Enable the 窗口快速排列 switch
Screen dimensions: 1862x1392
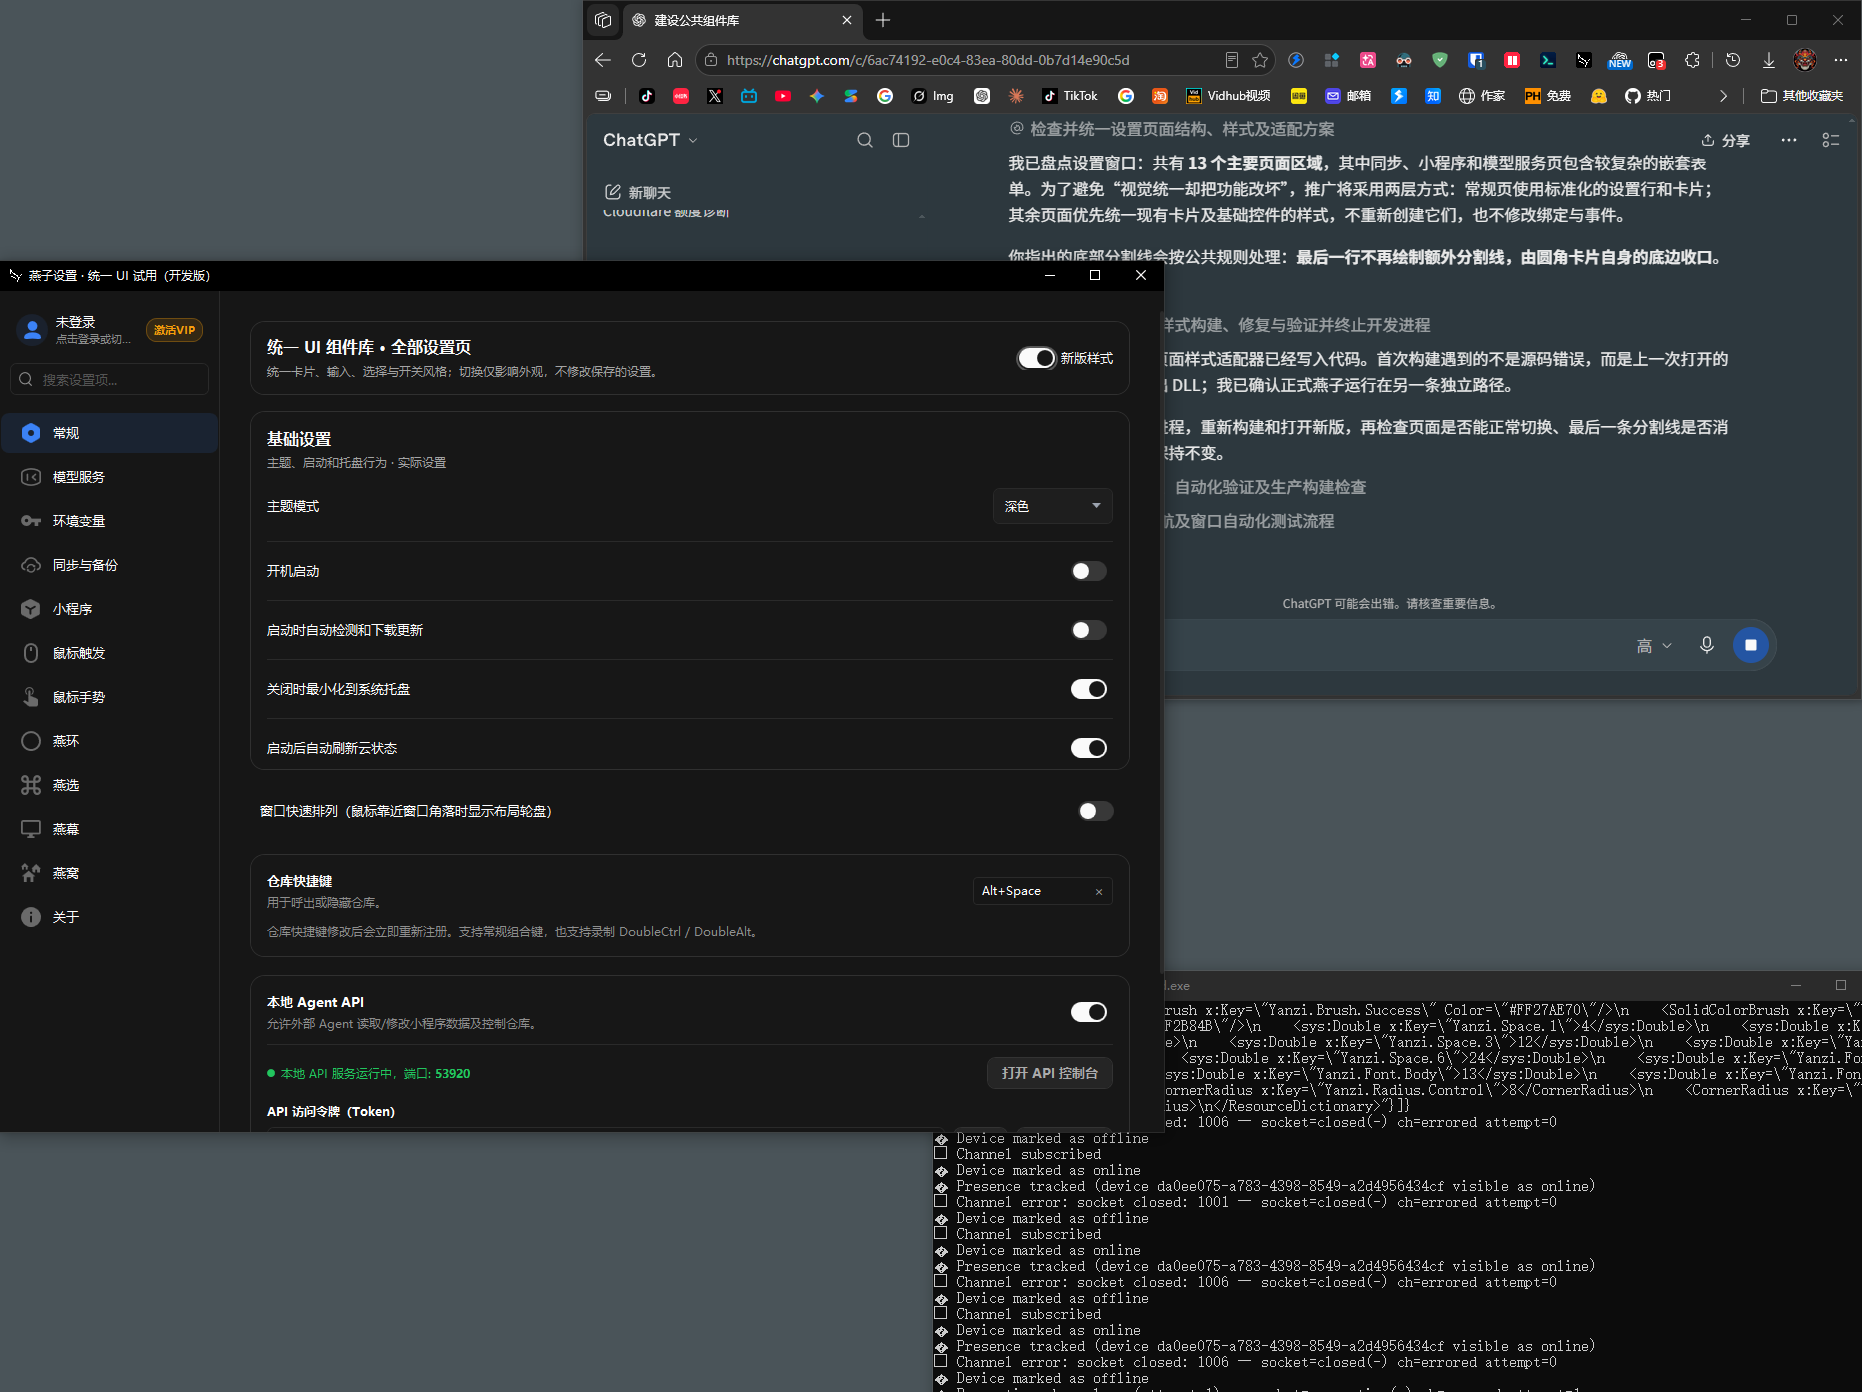point(1095,811)
